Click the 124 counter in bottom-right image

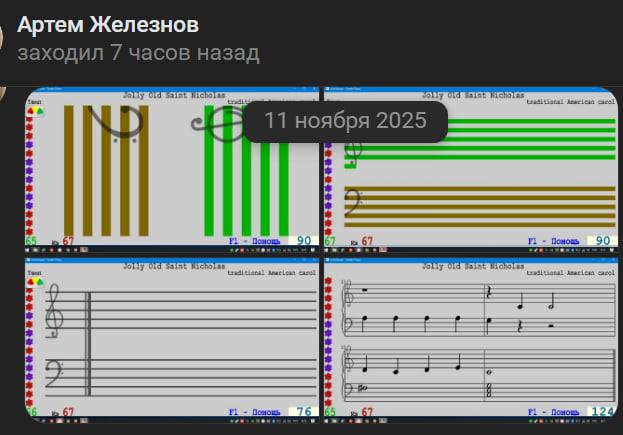[x=601, y=411]
